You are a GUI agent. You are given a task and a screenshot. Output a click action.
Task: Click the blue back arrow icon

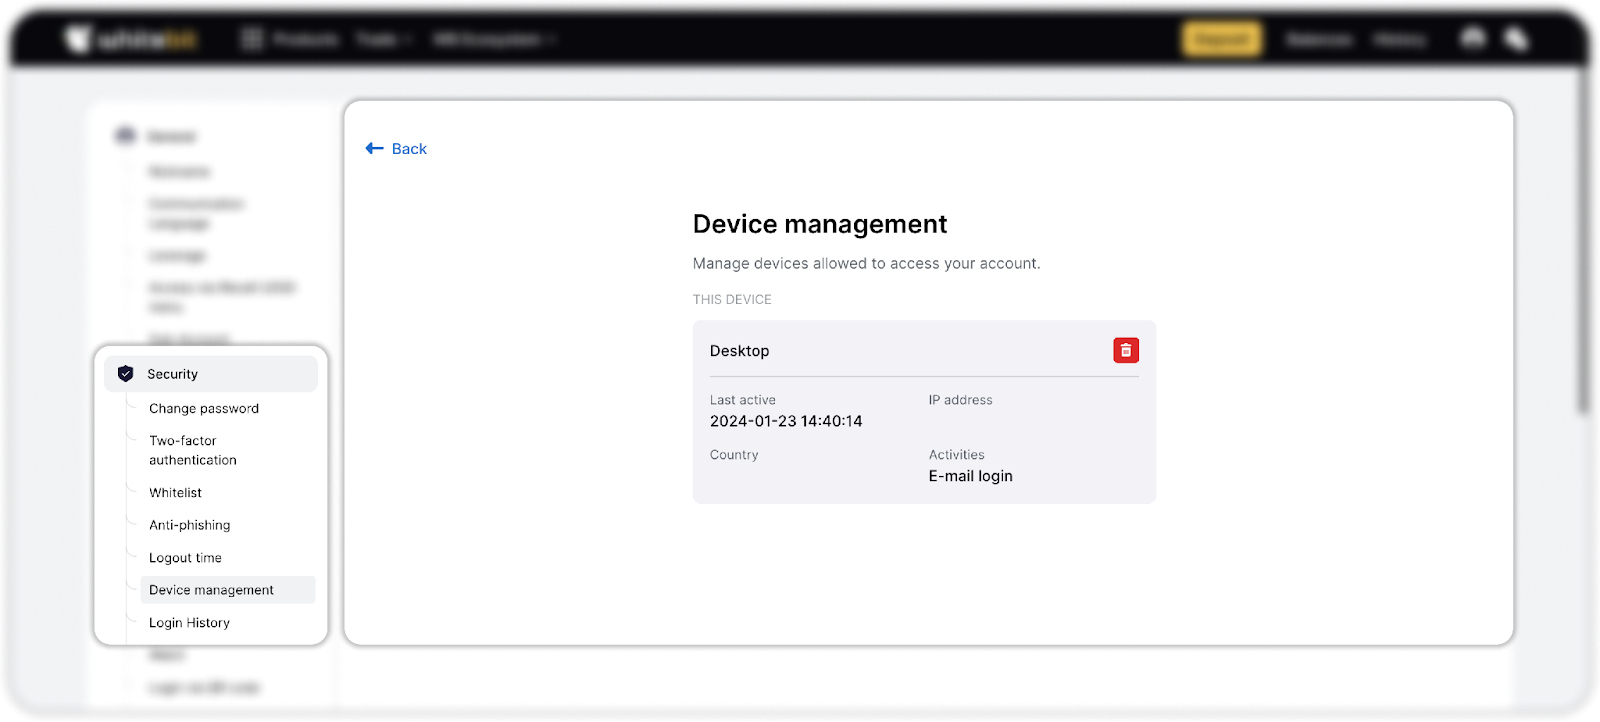coord(375,148)
